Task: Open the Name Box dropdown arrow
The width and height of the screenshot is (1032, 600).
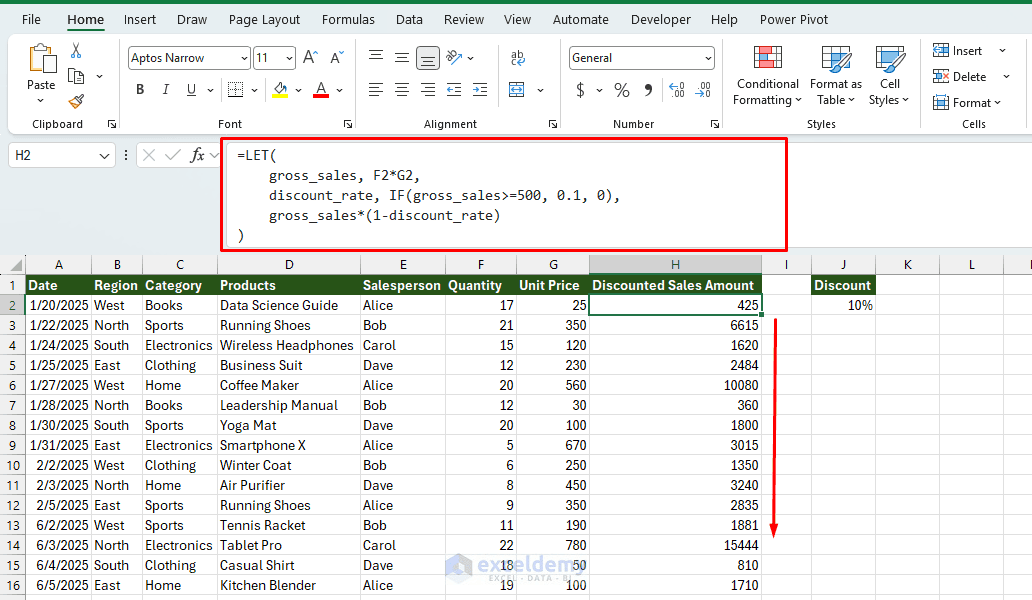Action: pos(103,156)
